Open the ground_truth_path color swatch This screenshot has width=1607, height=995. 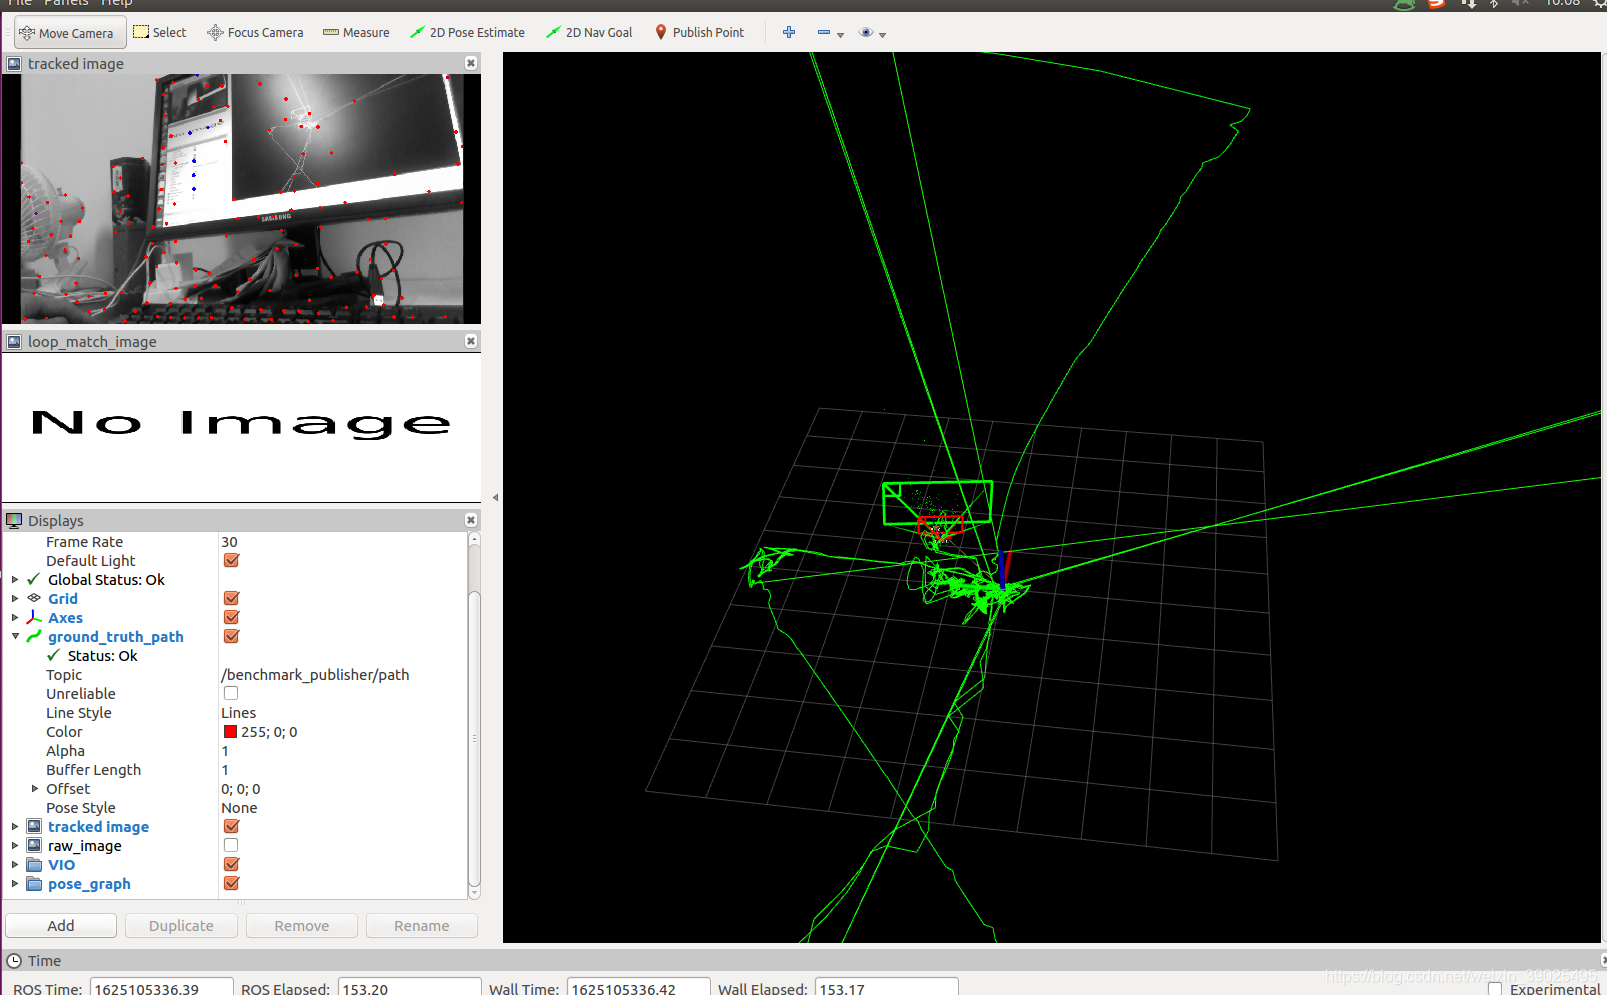(229, 731)
